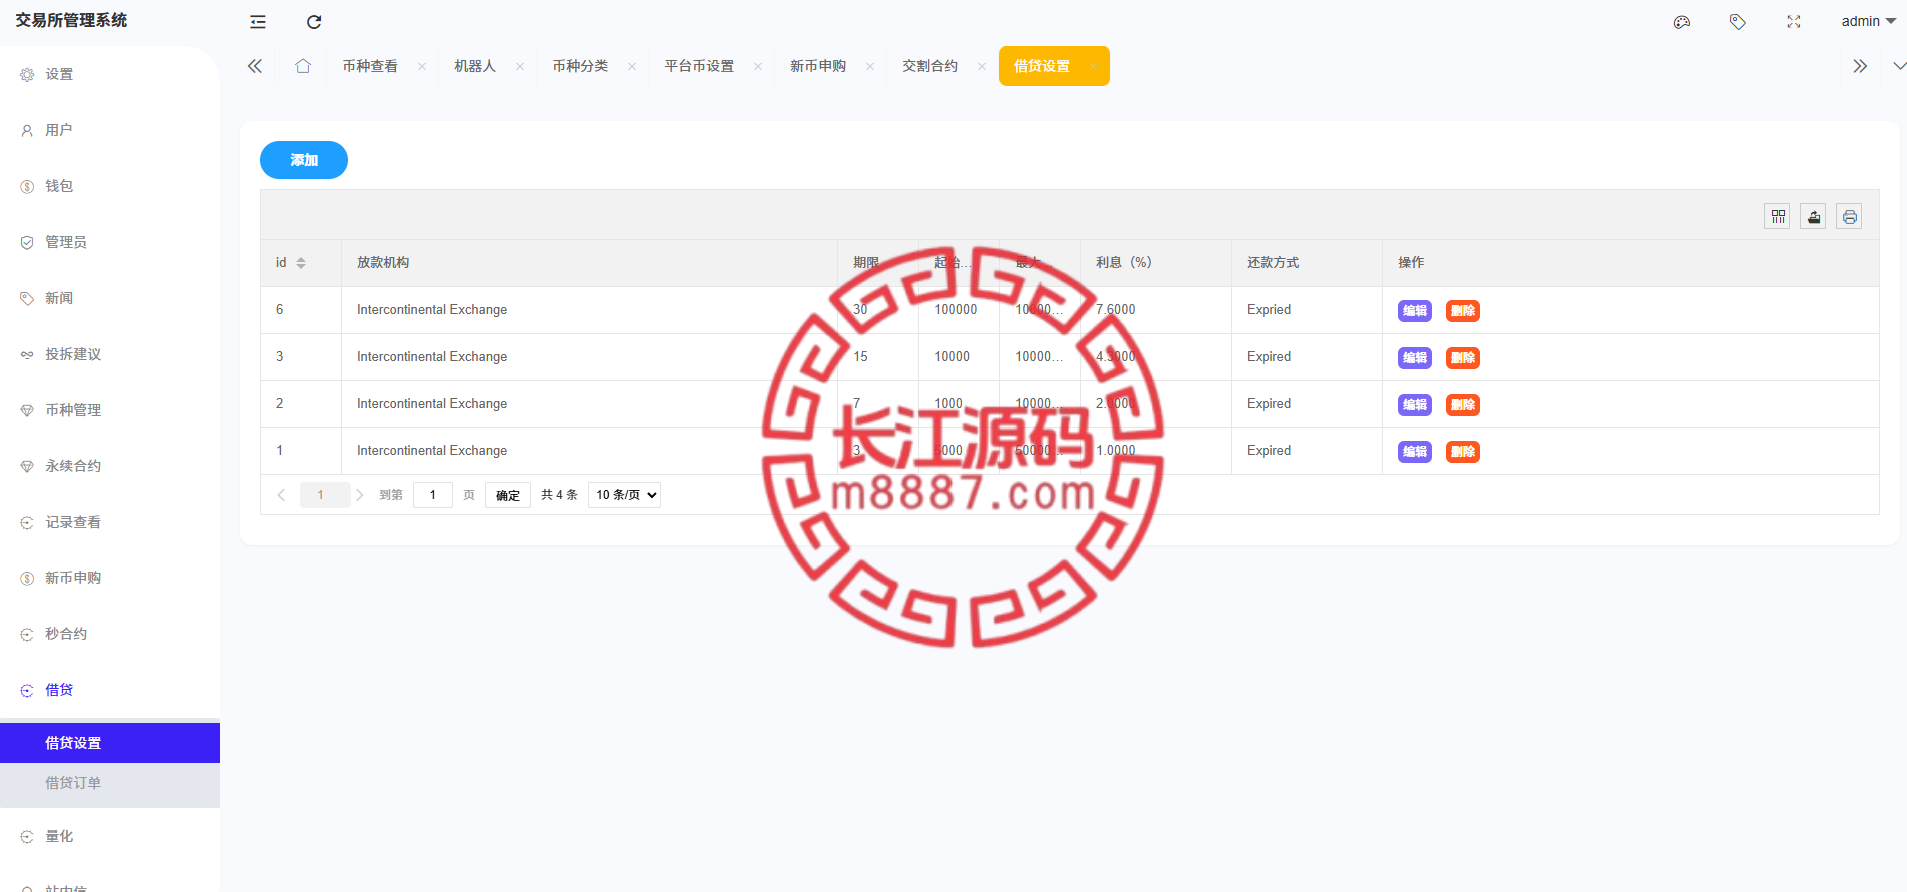This screenshot has width=1907, height=892.
Task: Switch to 机器人 tab
Action: point(475,66)
